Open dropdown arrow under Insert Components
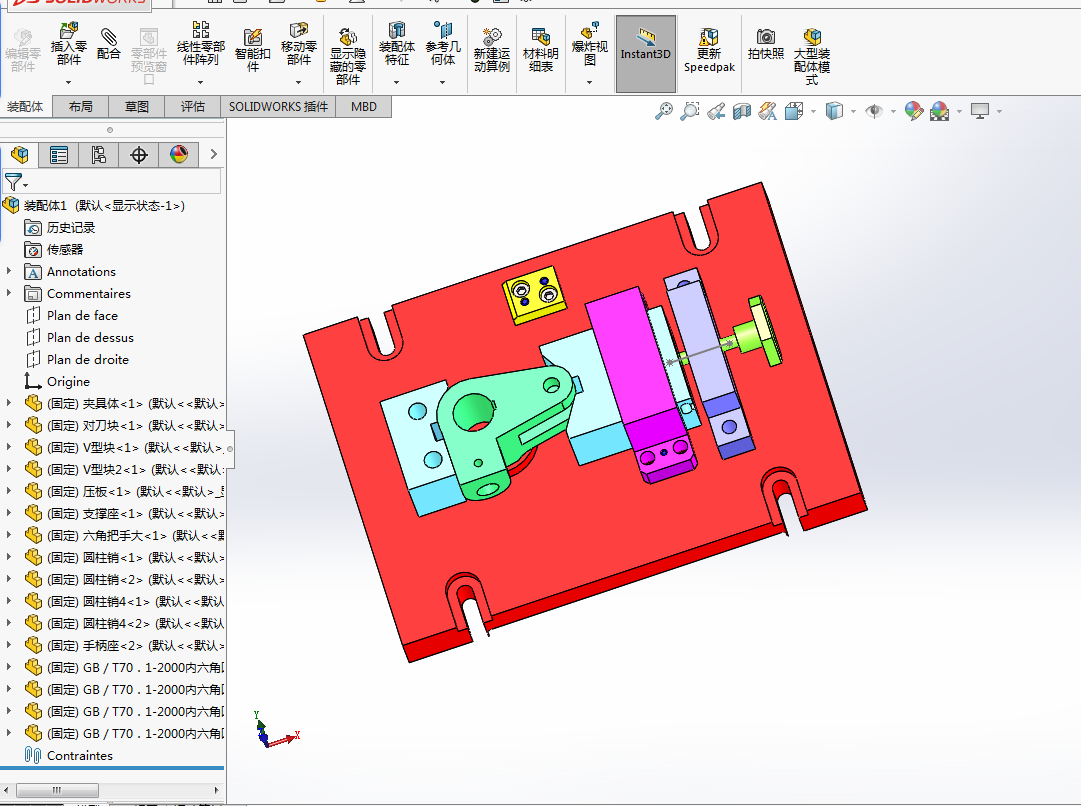This screenshot has height=806, width=1081. click(68, 82)
